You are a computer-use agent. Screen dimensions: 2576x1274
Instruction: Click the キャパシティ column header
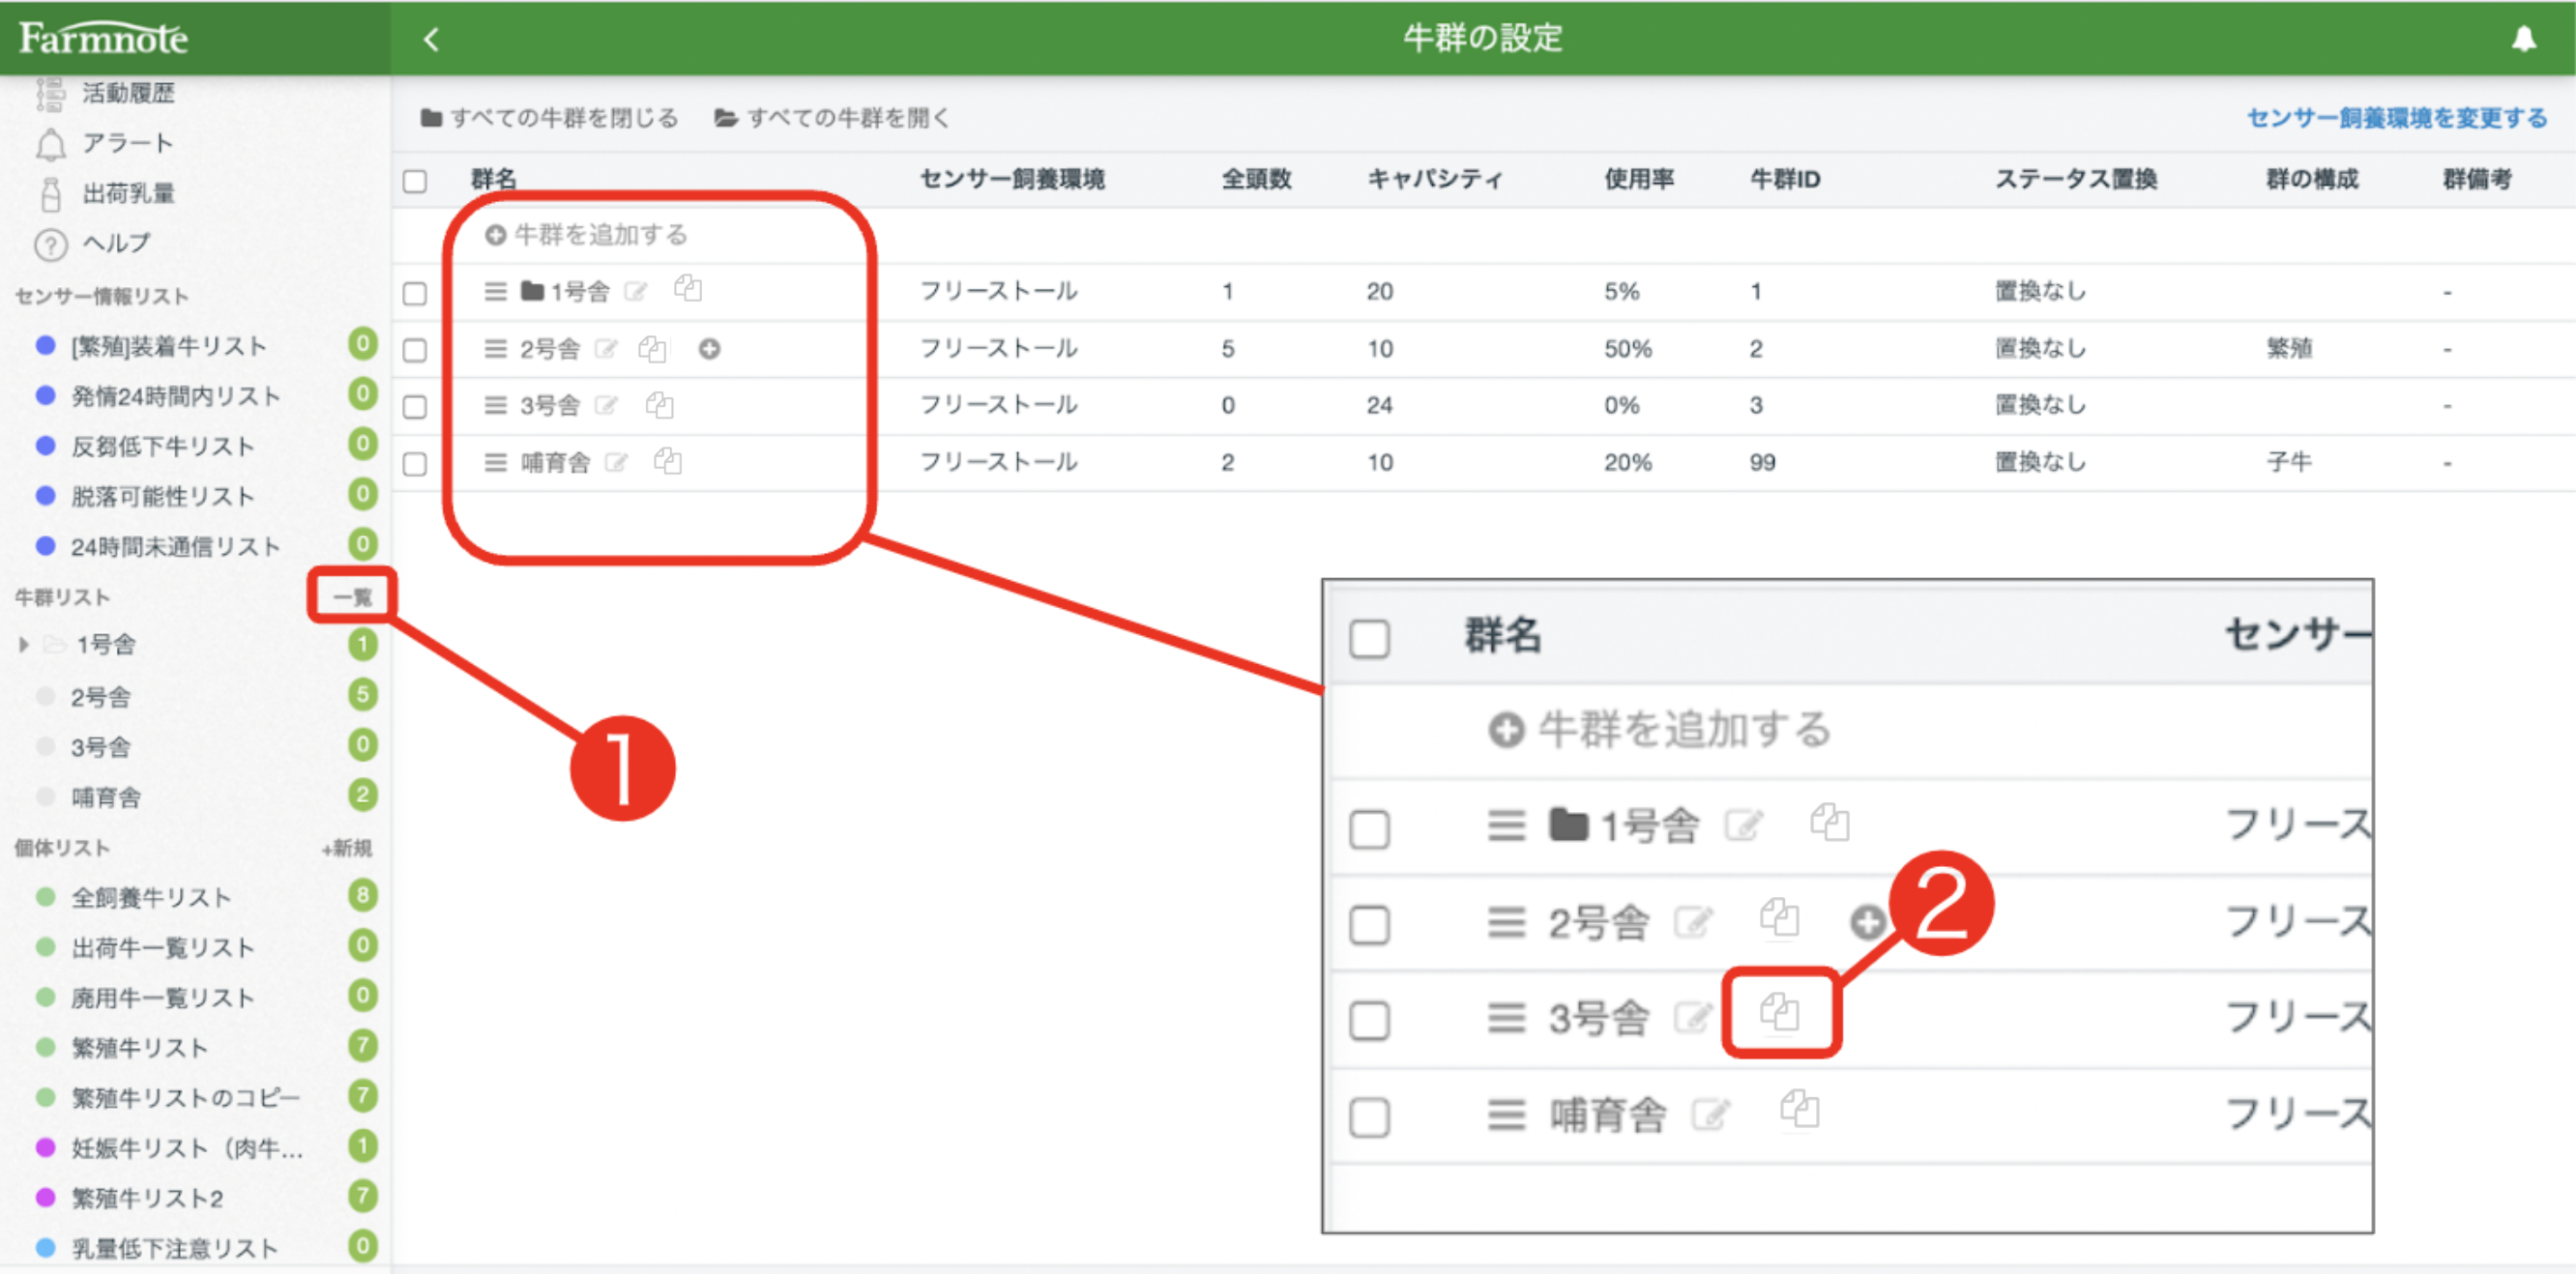(1435, 179)
